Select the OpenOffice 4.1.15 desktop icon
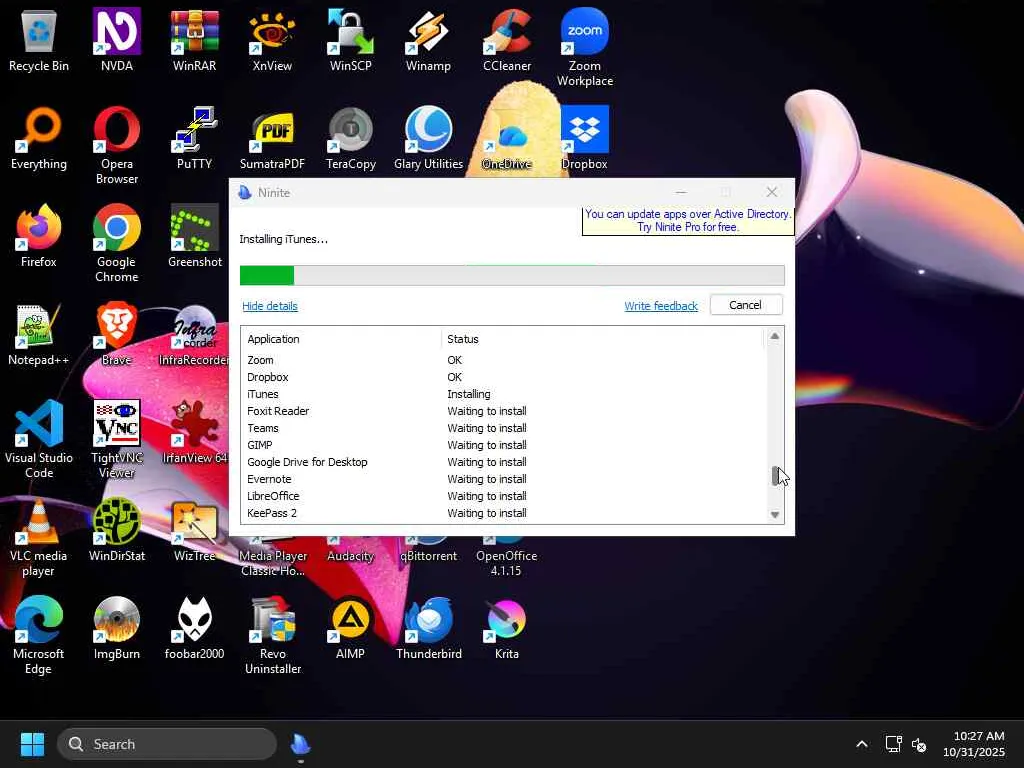 pos(507,556)
